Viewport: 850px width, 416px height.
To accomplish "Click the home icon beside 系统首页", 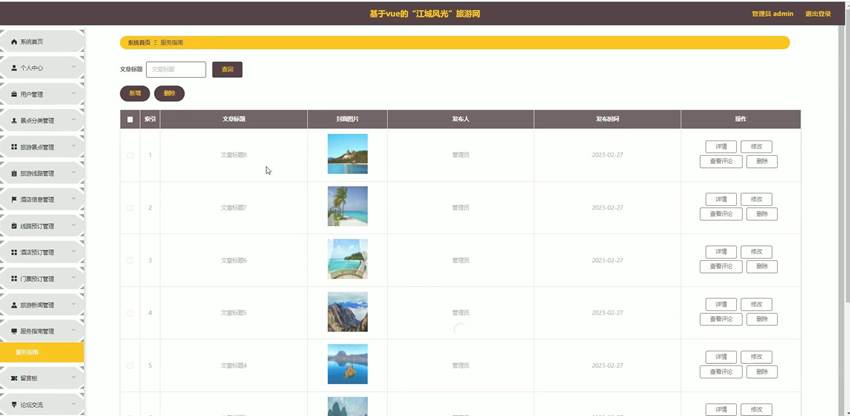I will pos(14,42).
